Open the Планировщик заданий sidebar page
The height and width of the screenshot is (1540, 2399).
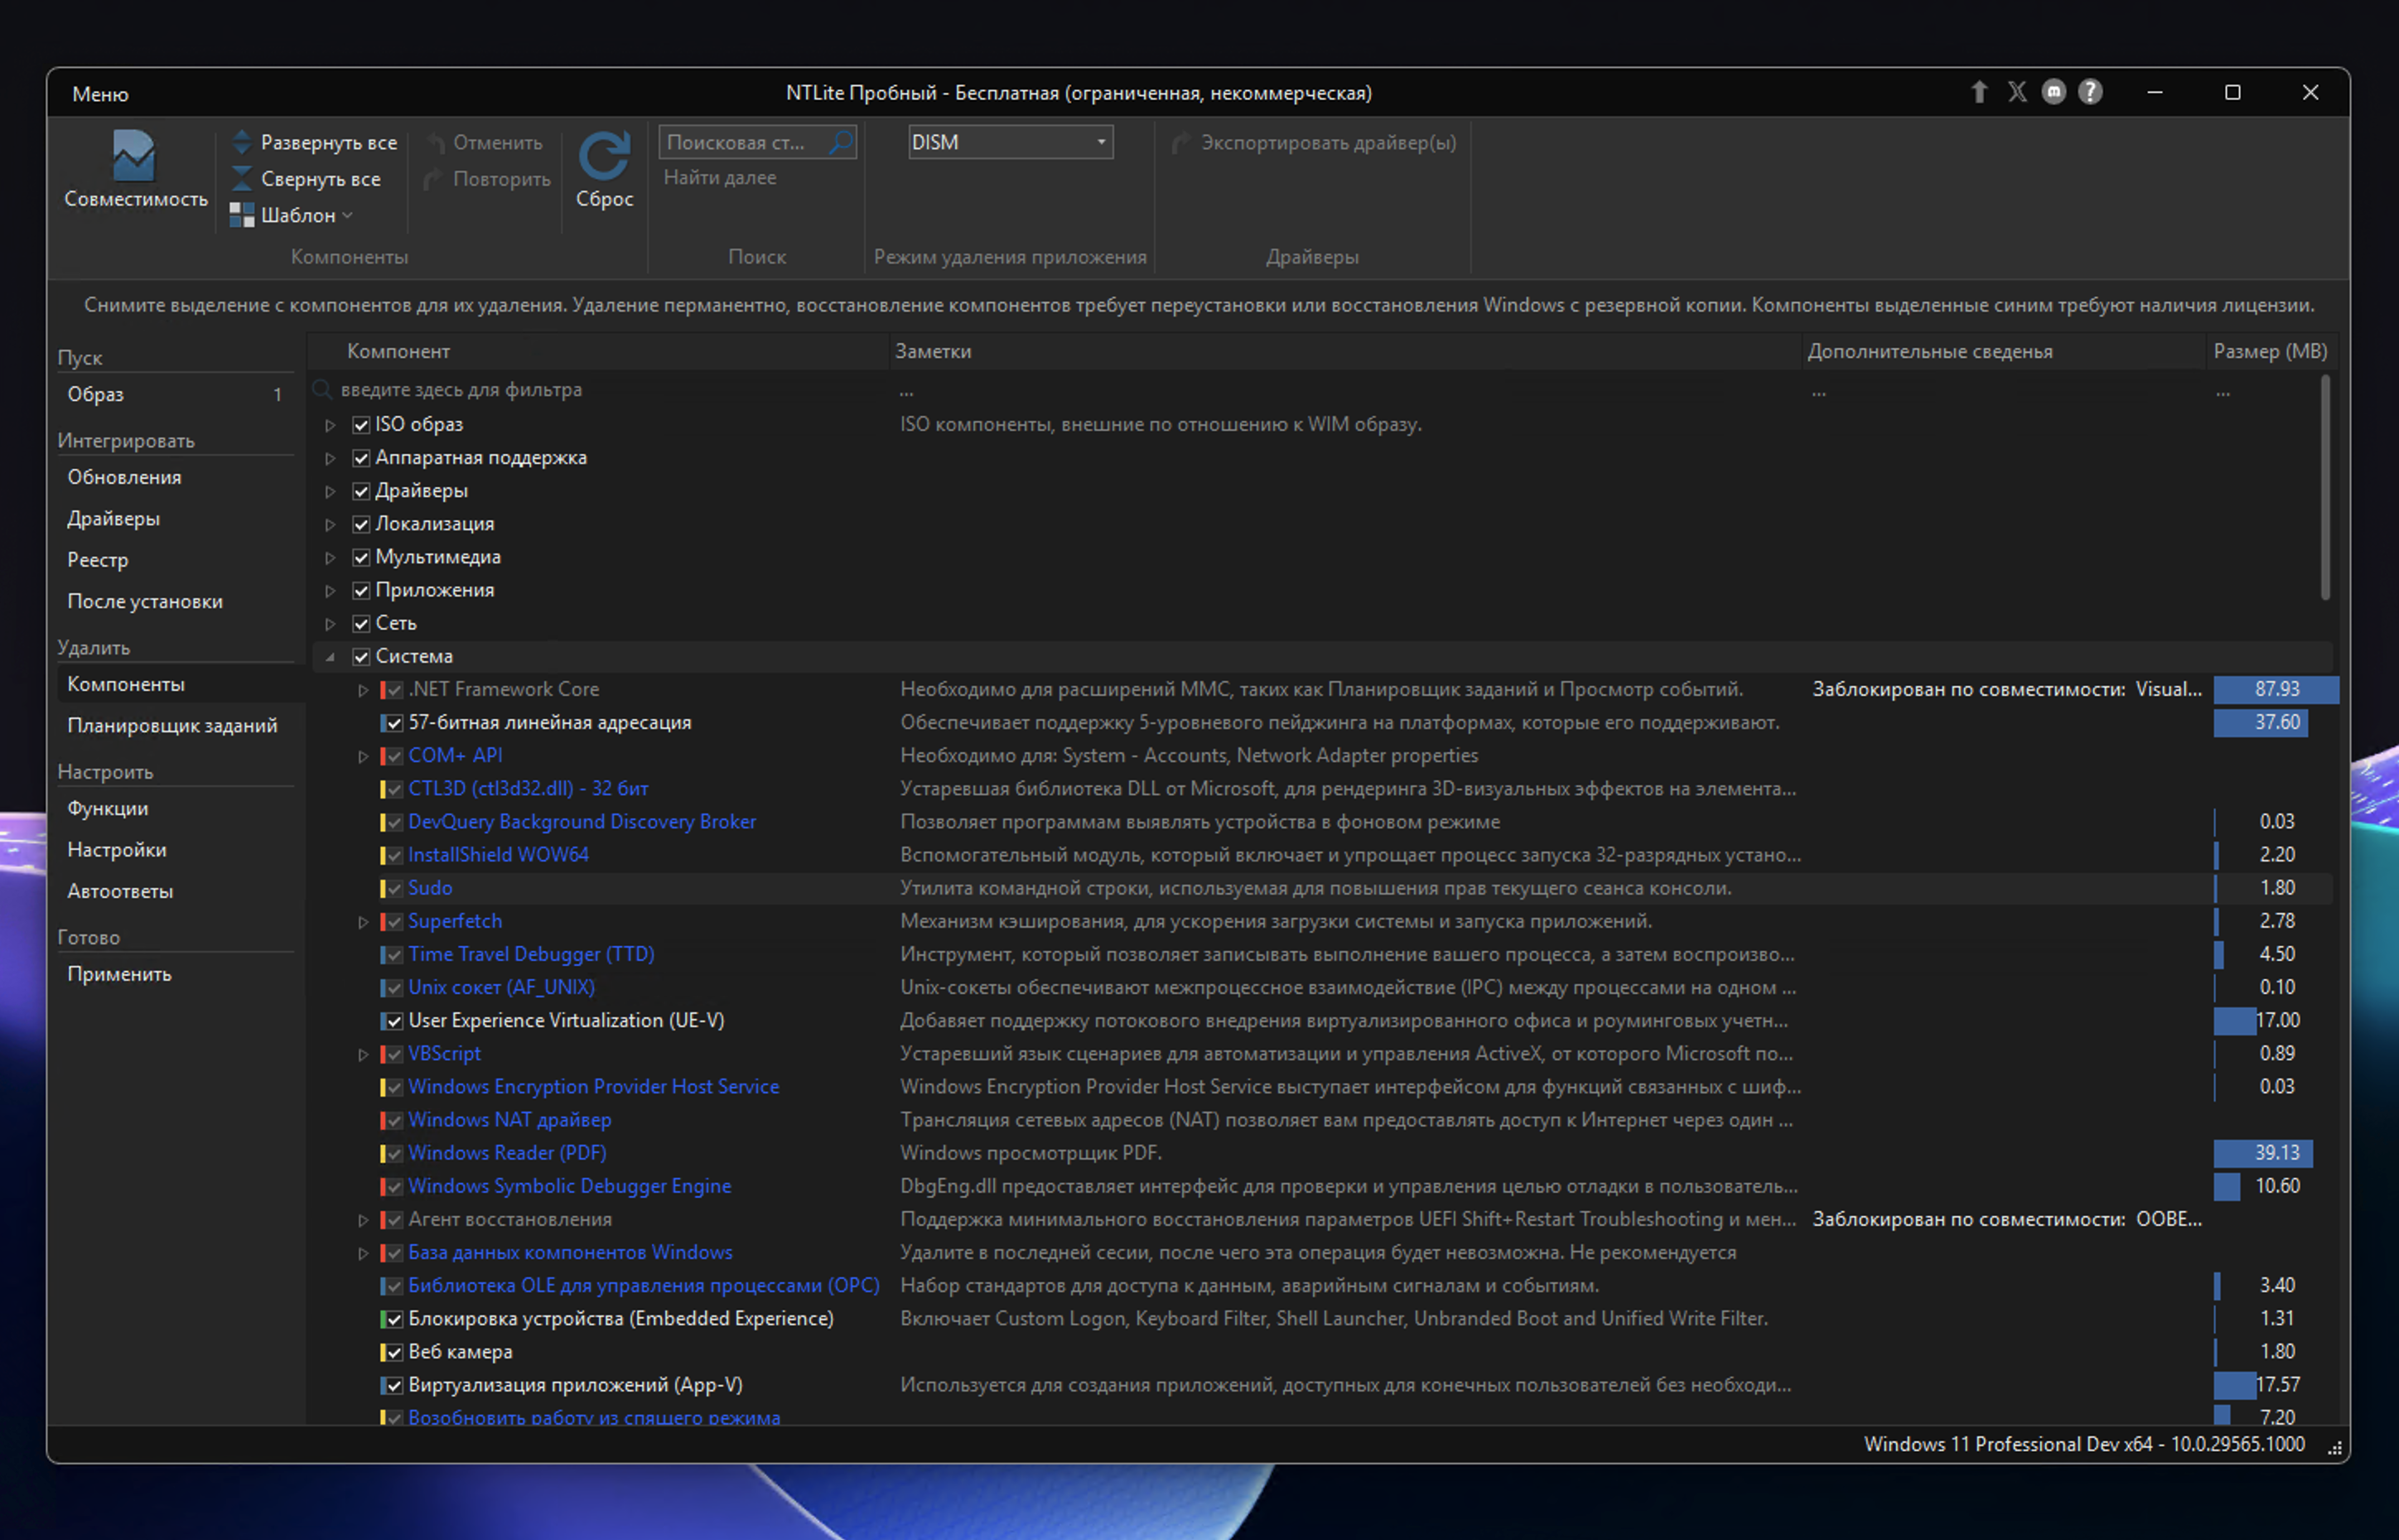172,725
